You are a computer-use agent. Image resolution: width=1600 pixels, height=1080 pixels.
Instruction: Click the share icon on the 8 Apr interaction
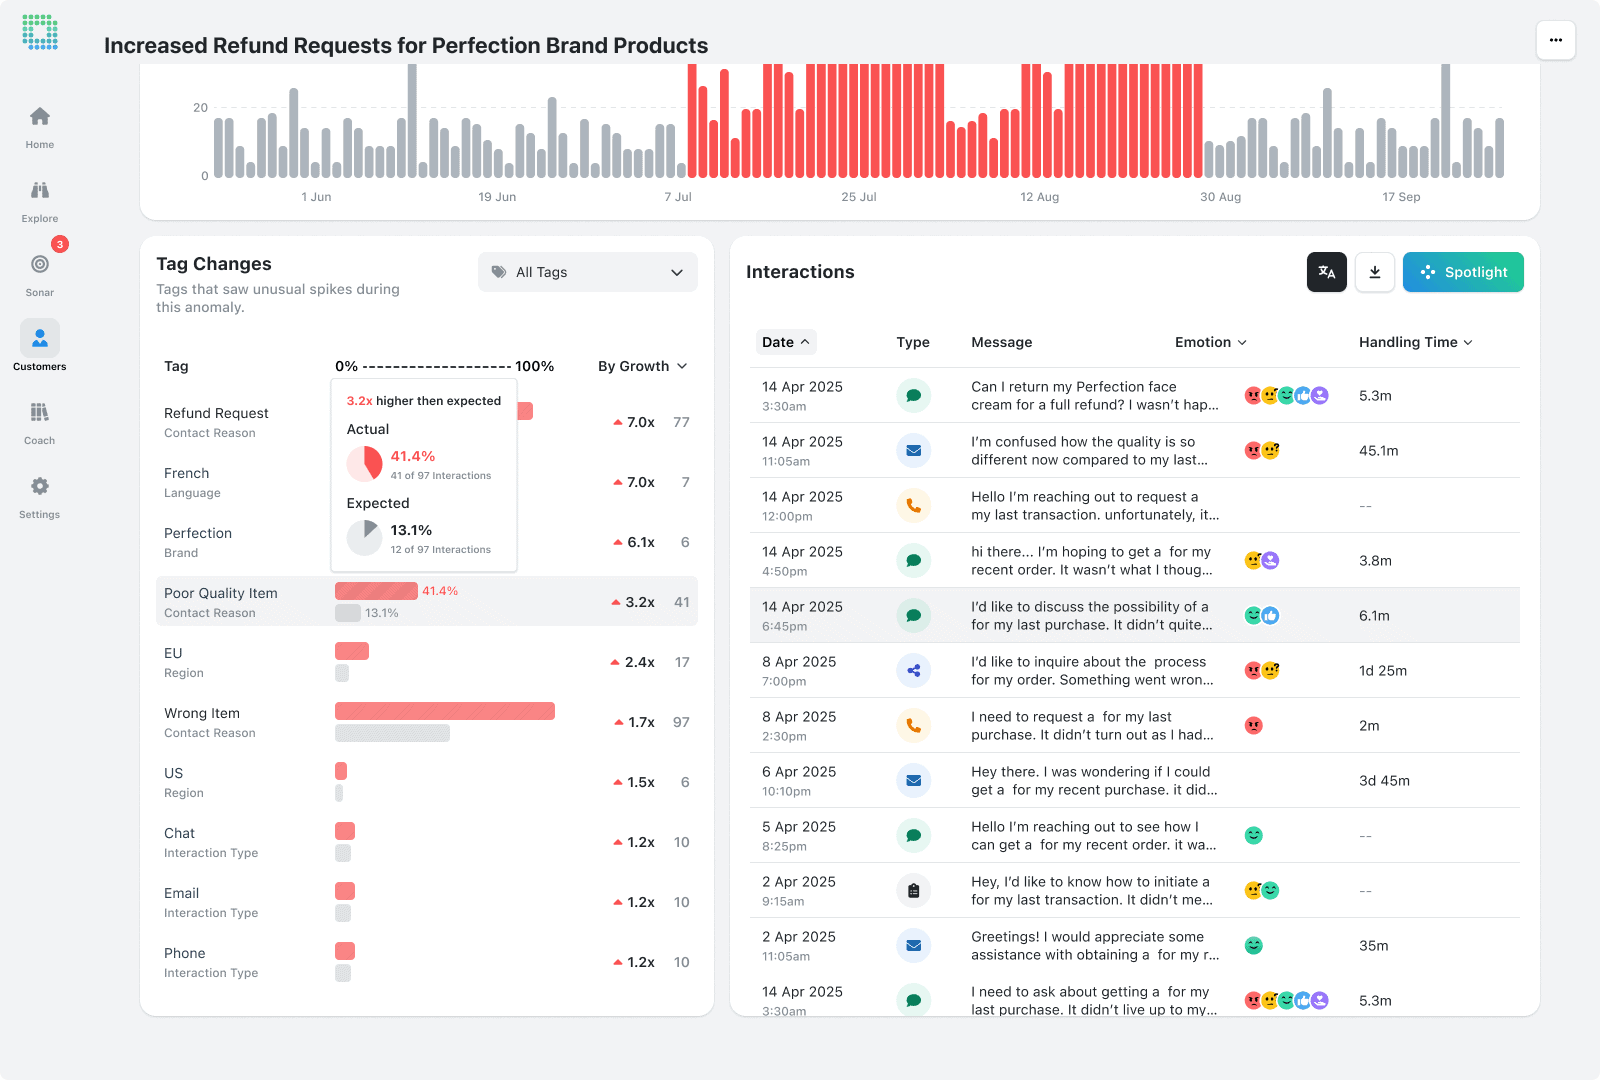913,670
